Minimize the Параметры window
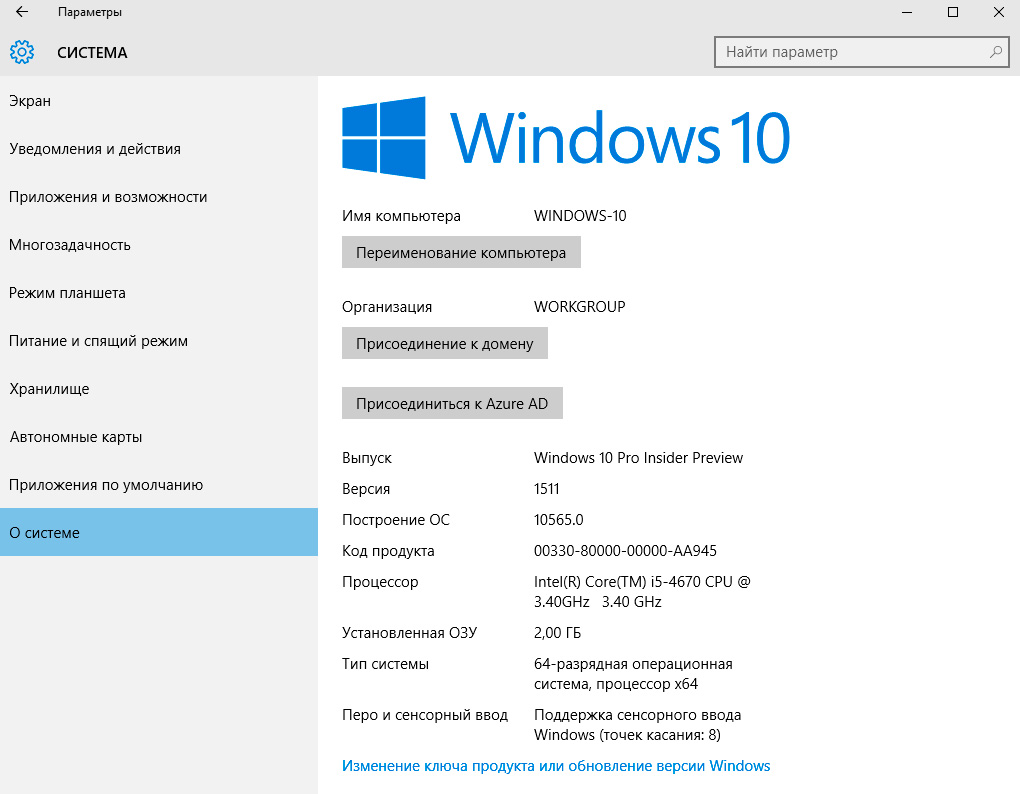 click(907, 12)
